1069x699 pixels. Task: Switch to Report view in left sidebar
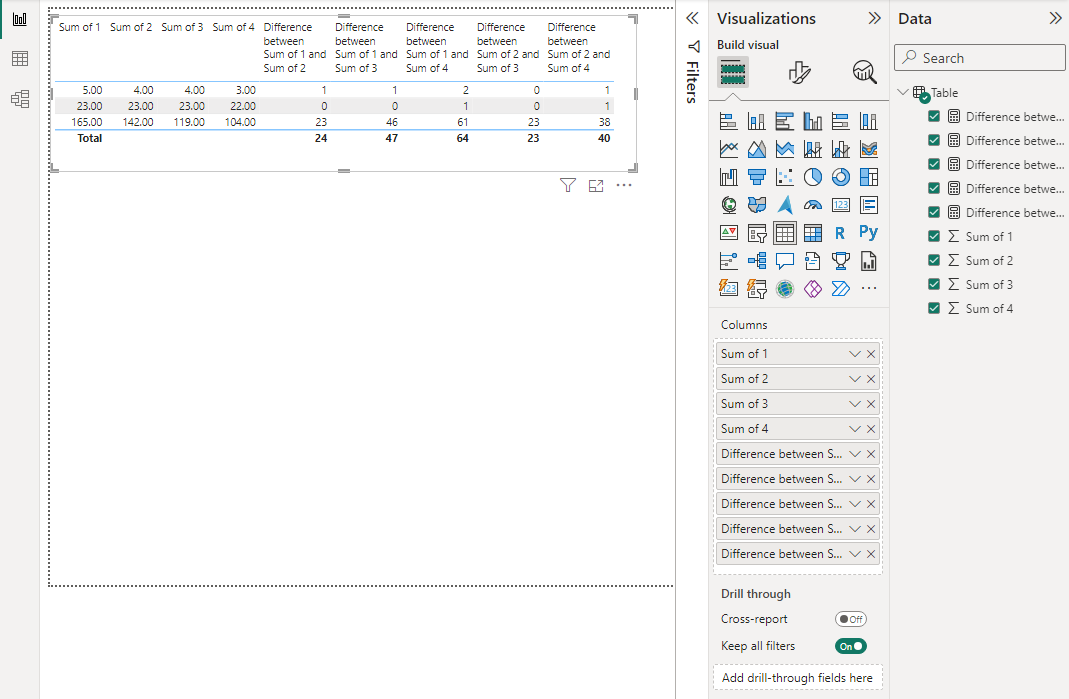tap(20, 19)
